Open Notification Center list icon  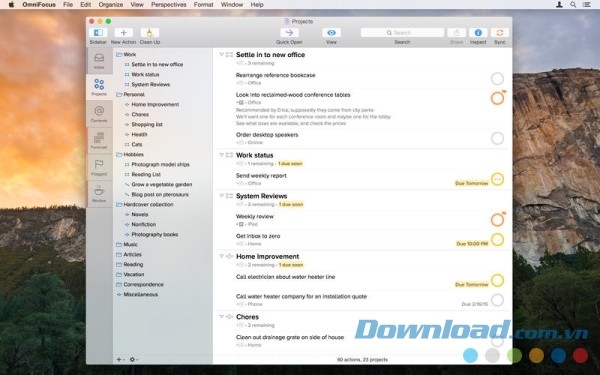tap(587, 5)
